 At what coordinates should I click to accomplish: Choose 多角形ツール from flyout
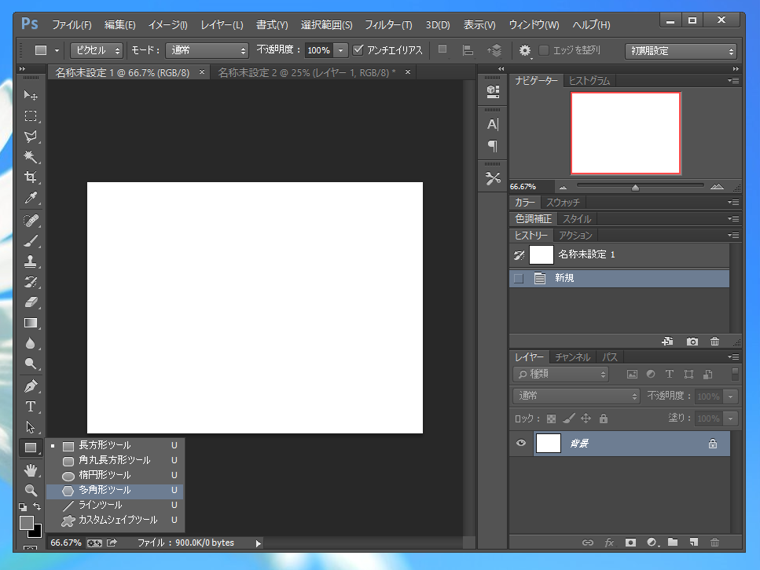(115, 490)
